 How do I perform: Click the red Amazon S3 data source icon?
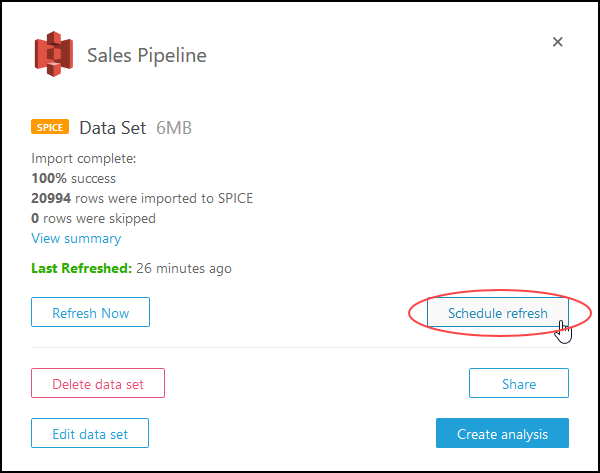coord(52,55)
